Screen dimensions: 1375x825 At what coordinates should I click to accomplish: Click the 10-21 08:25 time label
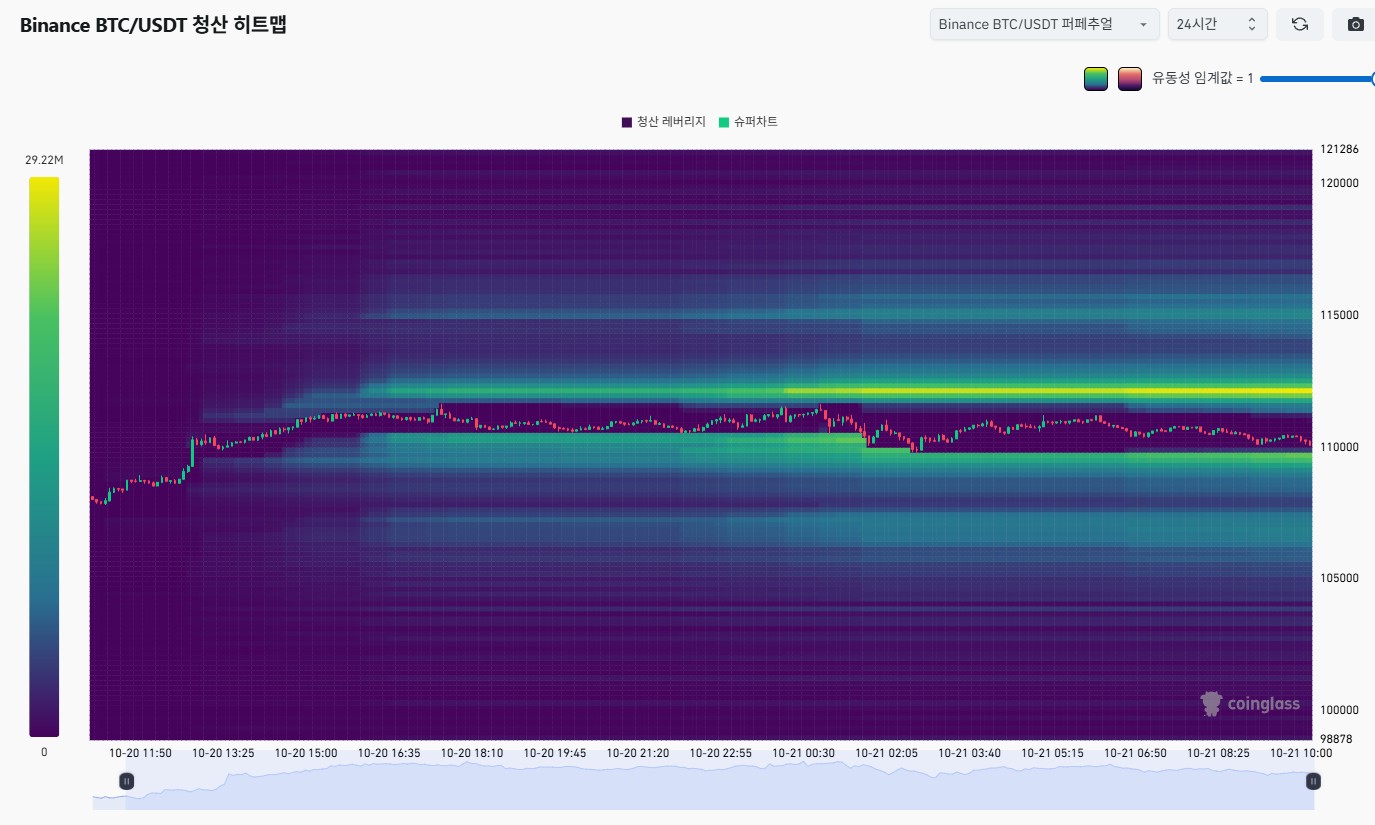click(x=1218, y=753)
